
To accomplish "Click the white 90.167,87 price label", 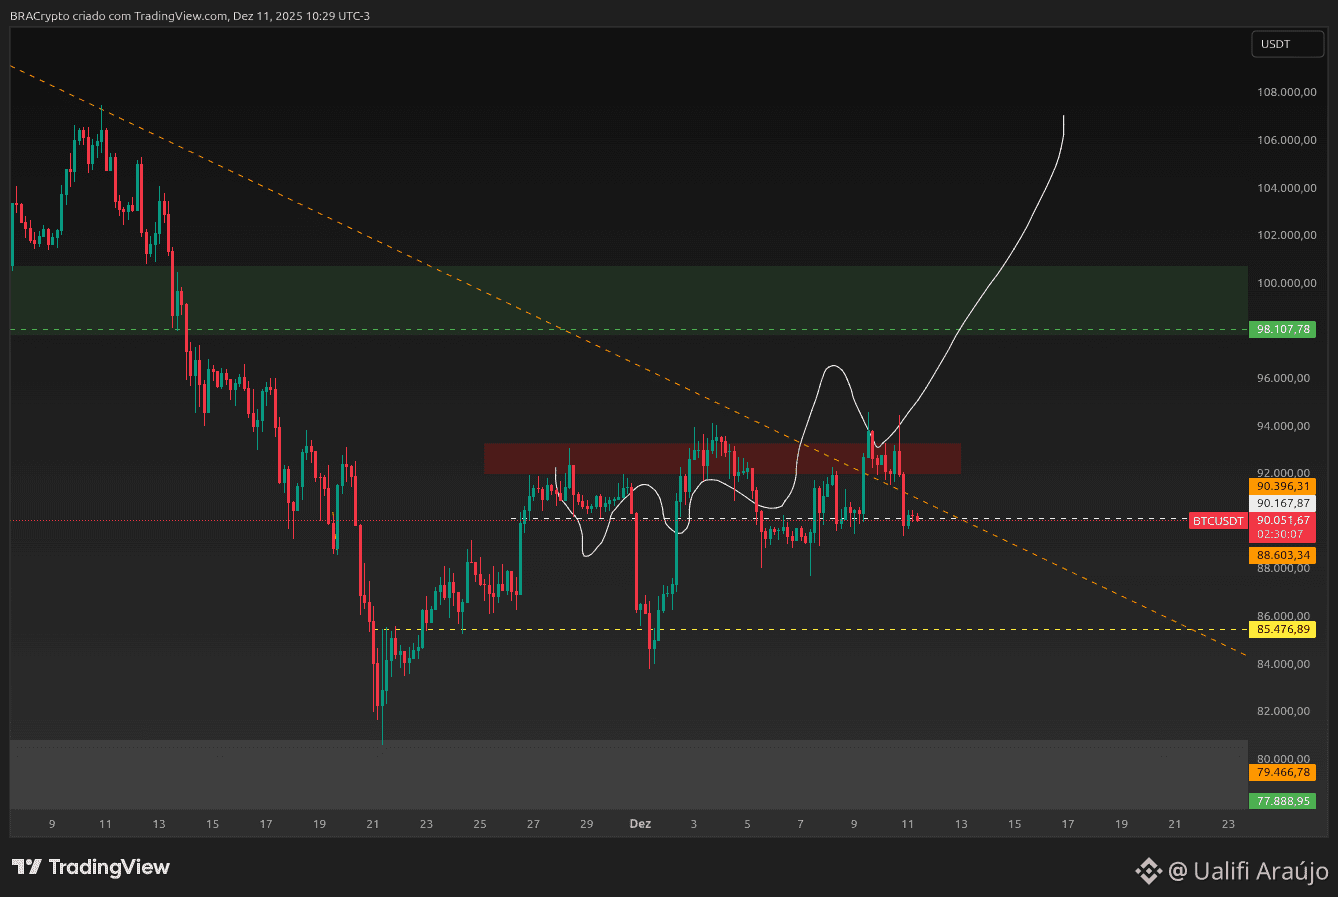I will pos(1283,503).
